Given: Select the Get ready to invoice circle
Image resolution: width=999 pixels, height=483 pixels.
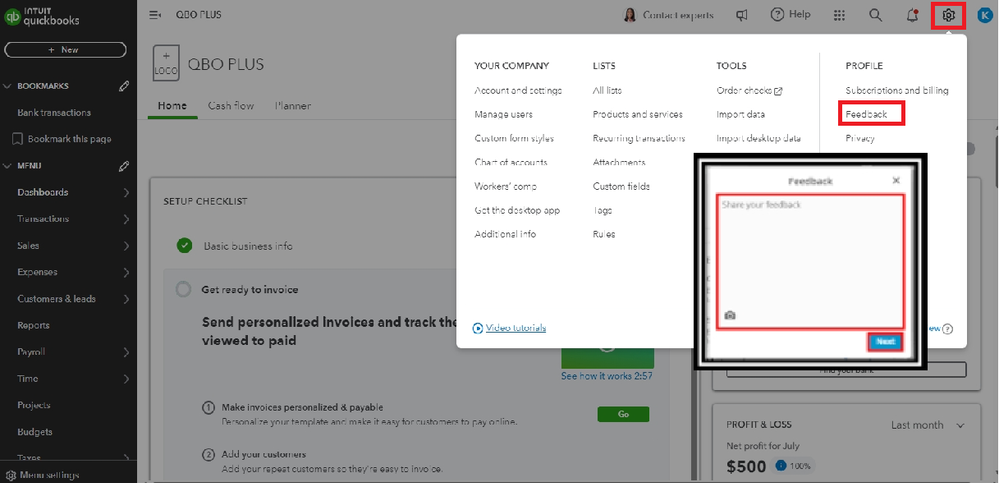Looking at the screenshot, I should coord(183,289).
